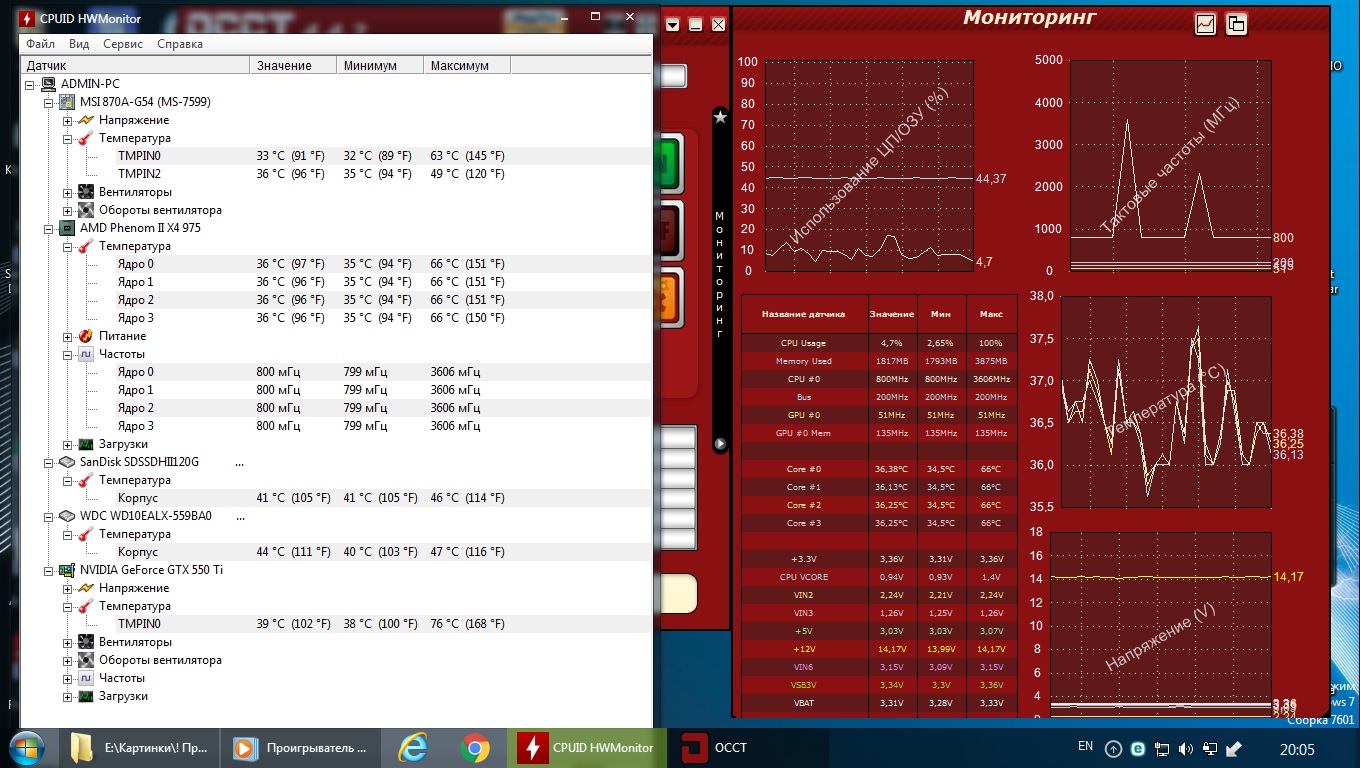Collapse the NVIDIA GeForce GTX 550 Ti node
Viewport: 1360px width, 768px height.
(x=49, y=570)
